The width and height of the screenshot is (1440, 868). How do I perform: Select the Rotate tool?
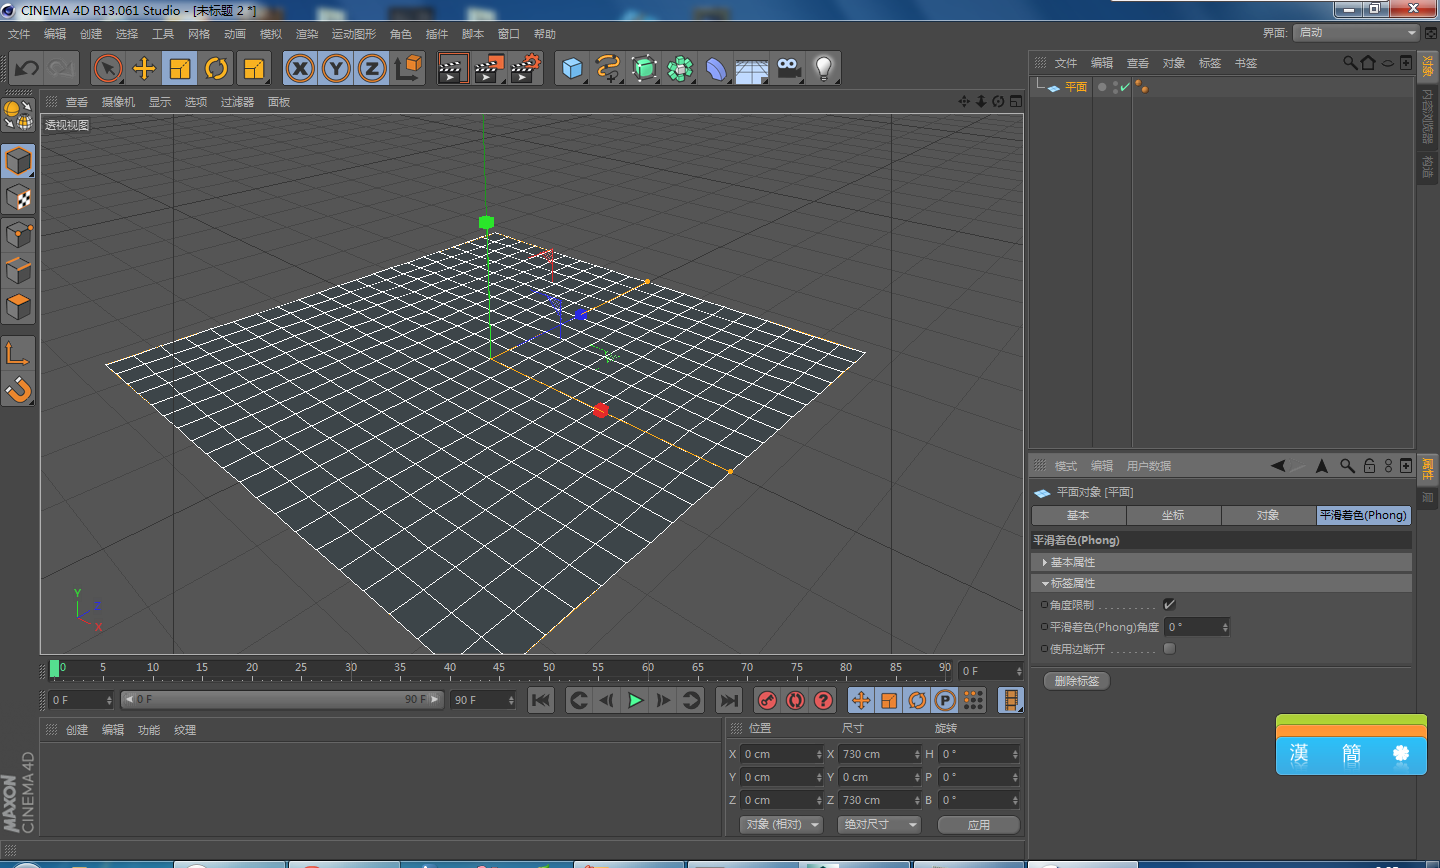(216, 68)
